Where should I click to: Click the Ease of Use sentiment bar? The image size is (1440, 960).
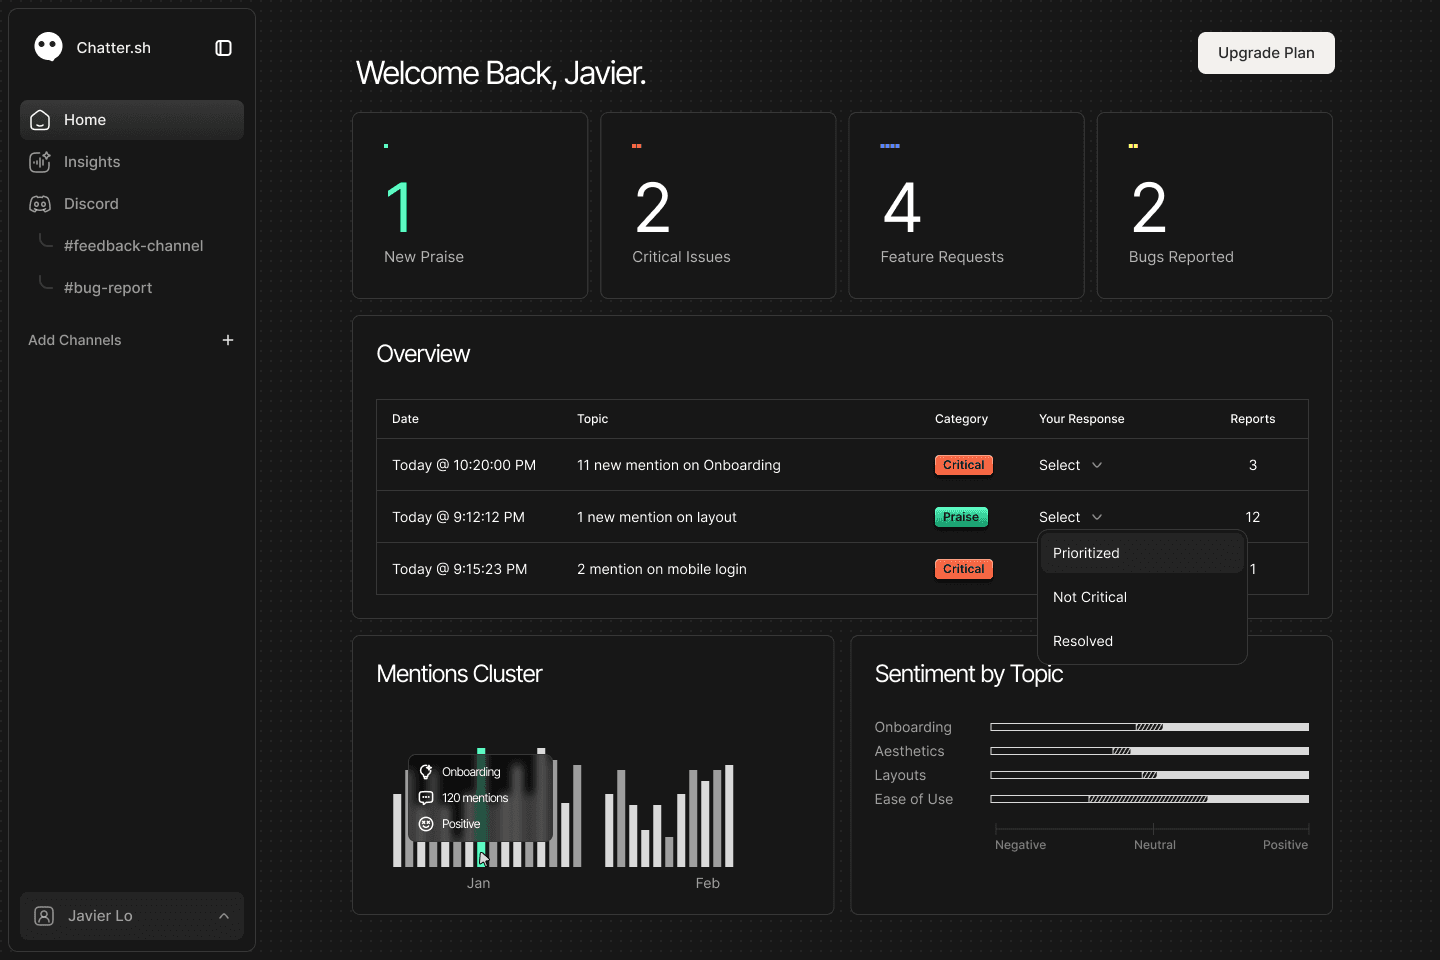coord(1148,798)
